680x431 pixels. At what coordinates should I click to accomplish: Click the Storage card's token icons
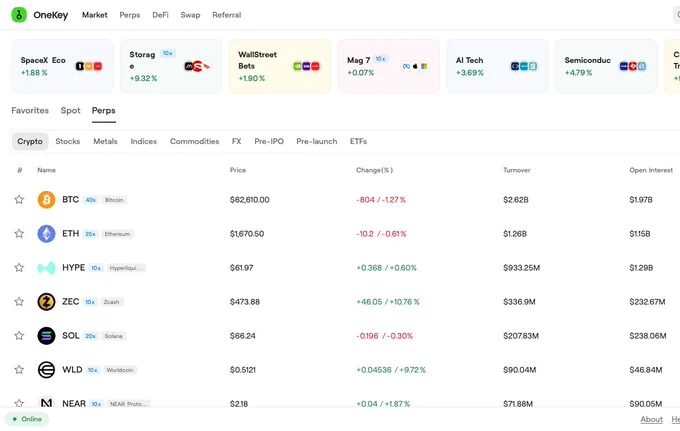tap(198, 66)
